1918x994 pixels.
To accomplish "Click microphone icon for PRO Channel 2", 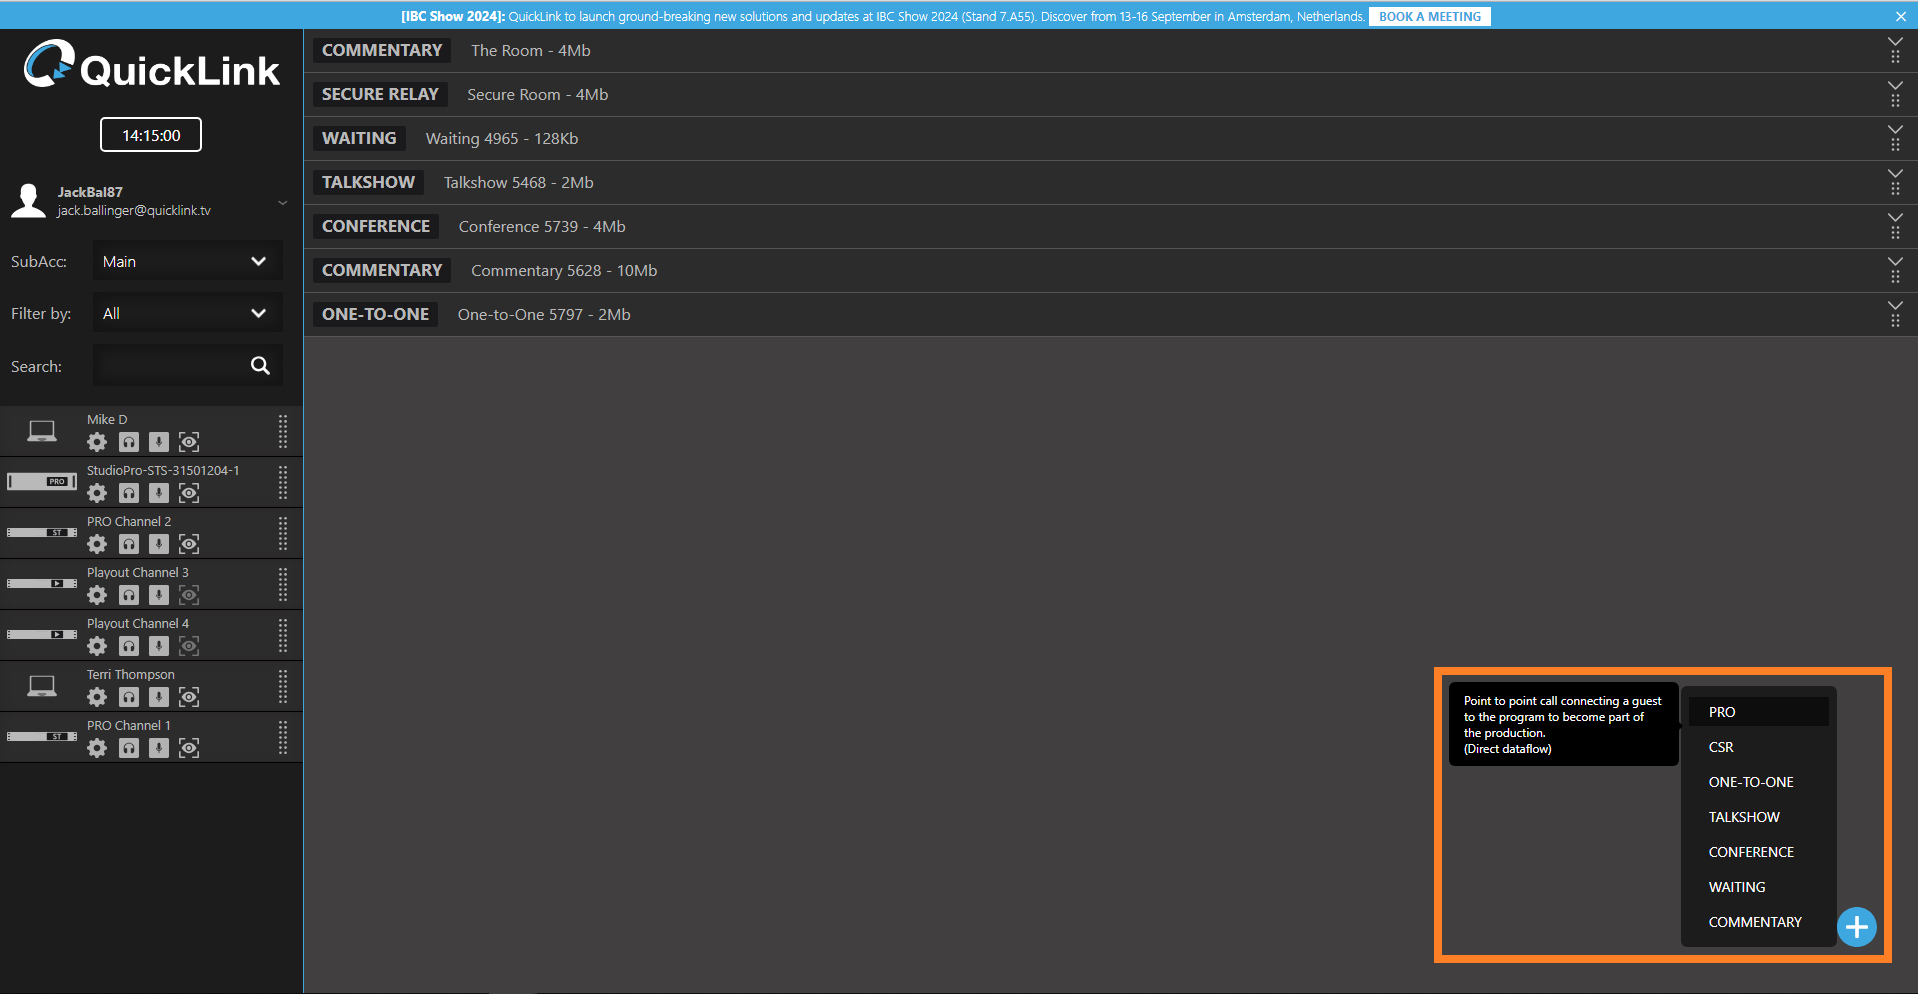I will coord(159,544).
